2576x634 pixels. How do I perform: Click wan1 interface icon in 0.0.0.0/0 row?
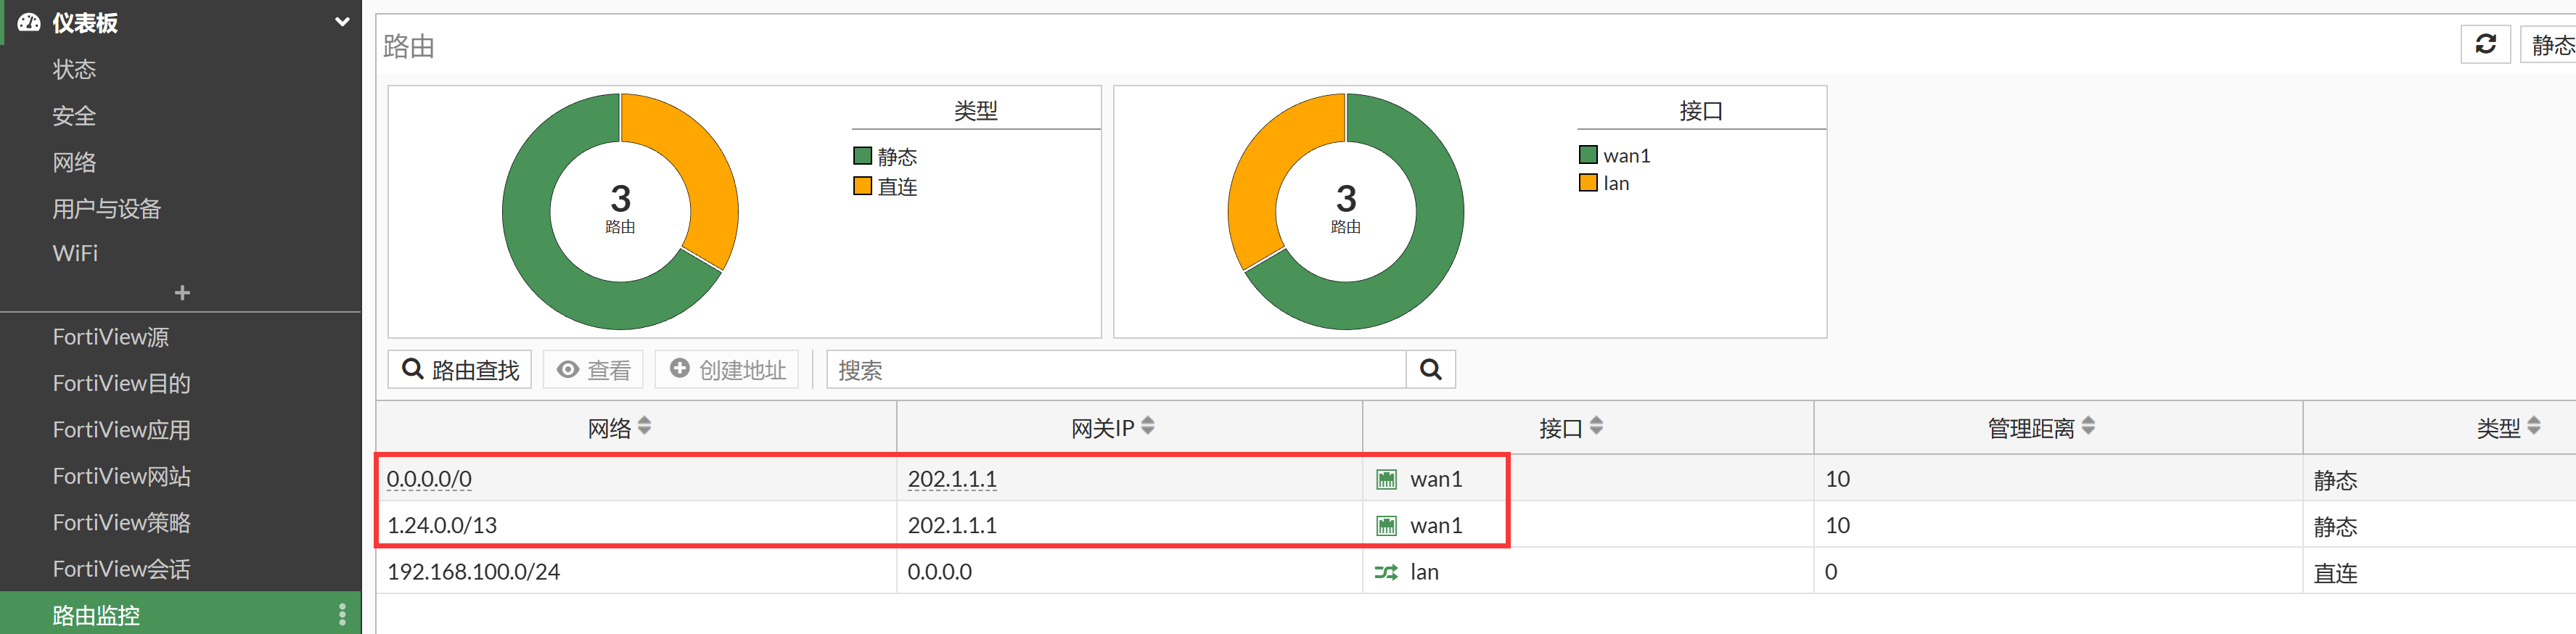click(1386, 480)
